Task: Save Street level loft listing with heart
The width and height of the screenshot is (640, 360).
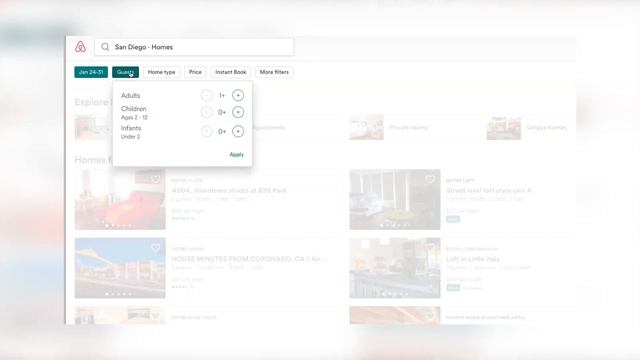Action: click(430, 179)
